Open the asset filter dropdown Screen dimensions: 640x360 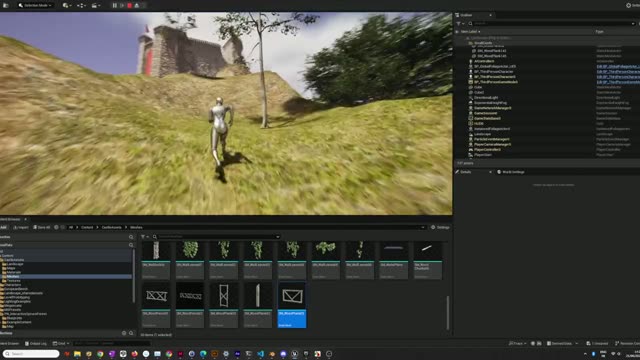pyautogui.click(x=144, y=237)
